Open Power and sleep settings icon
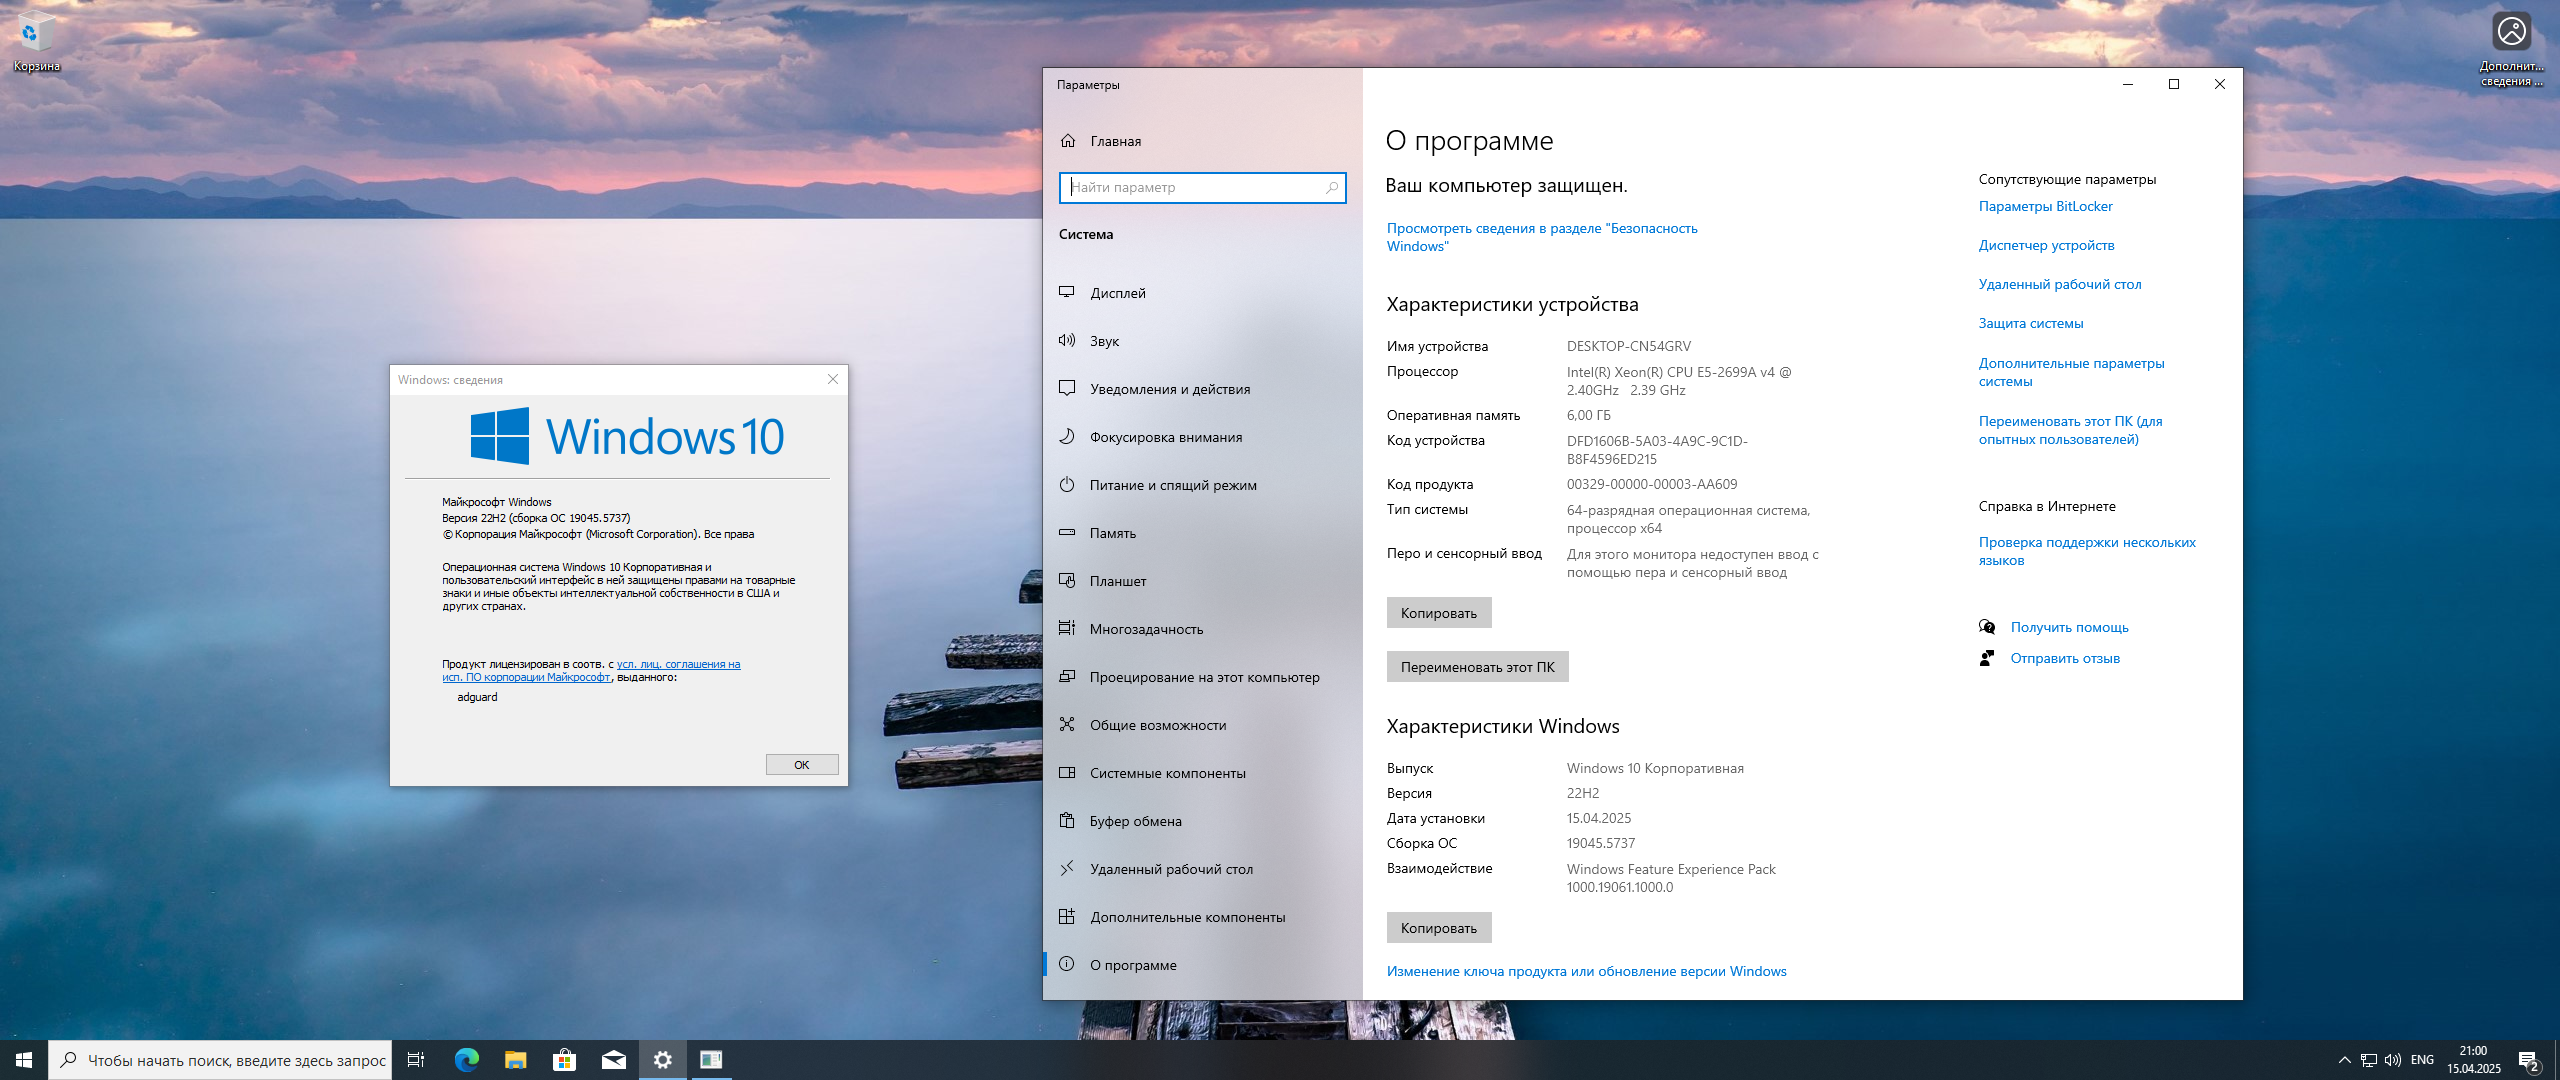Viewport: 2560px width, 1080px height. point(1067,484)
